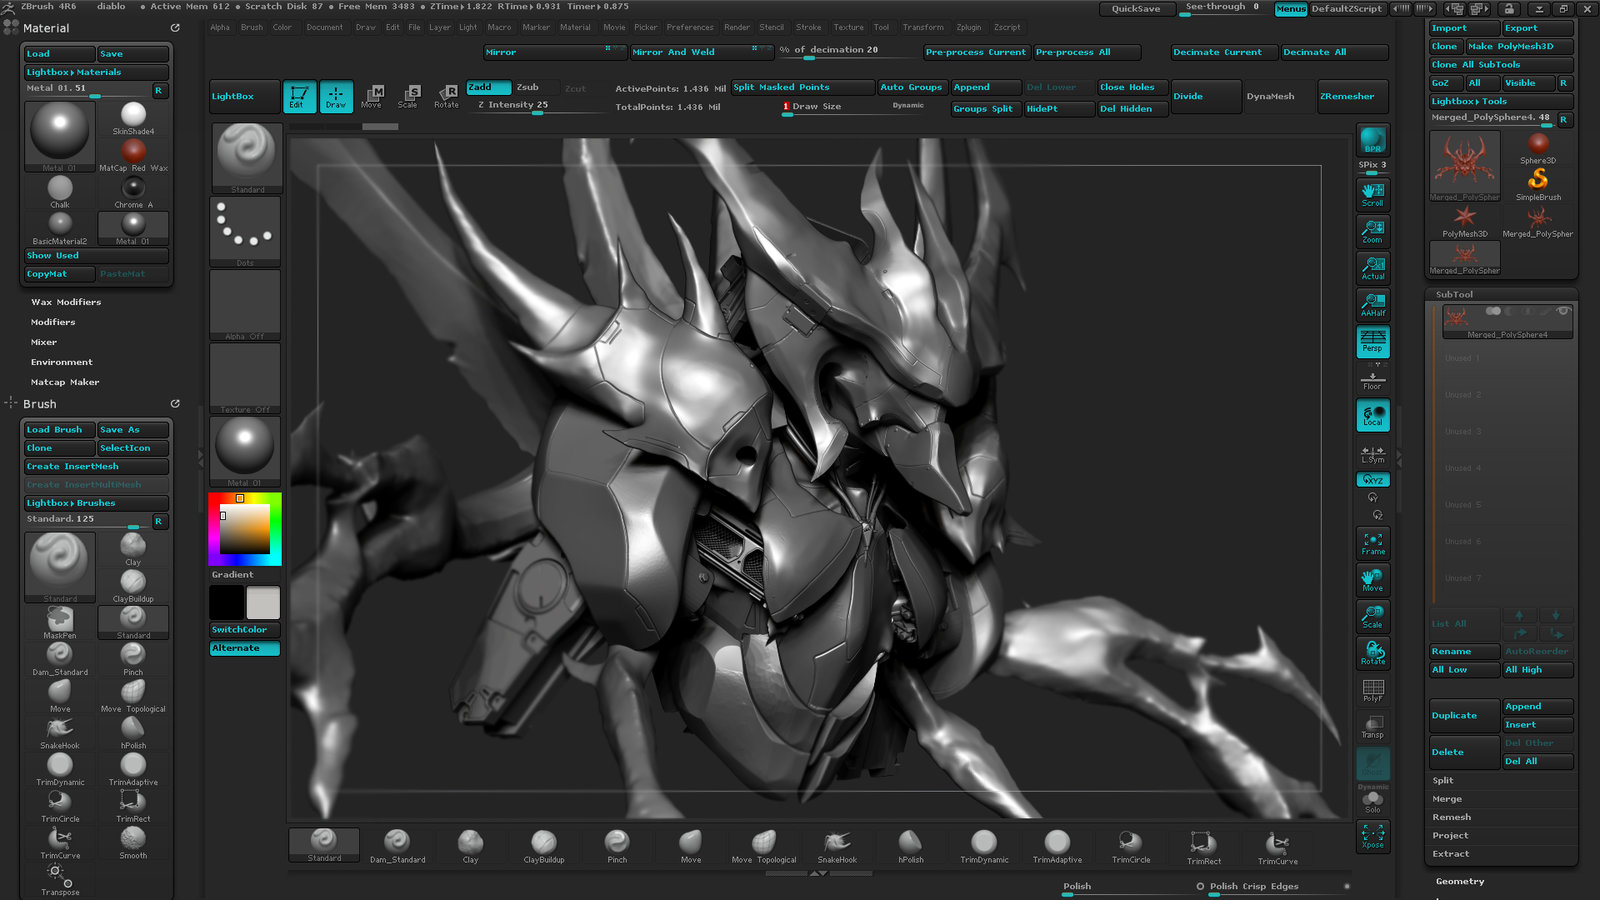Click Duplicate subtool button
Image resolution: width=1600 pixels, height=900 pixels.
point(1464,716)
